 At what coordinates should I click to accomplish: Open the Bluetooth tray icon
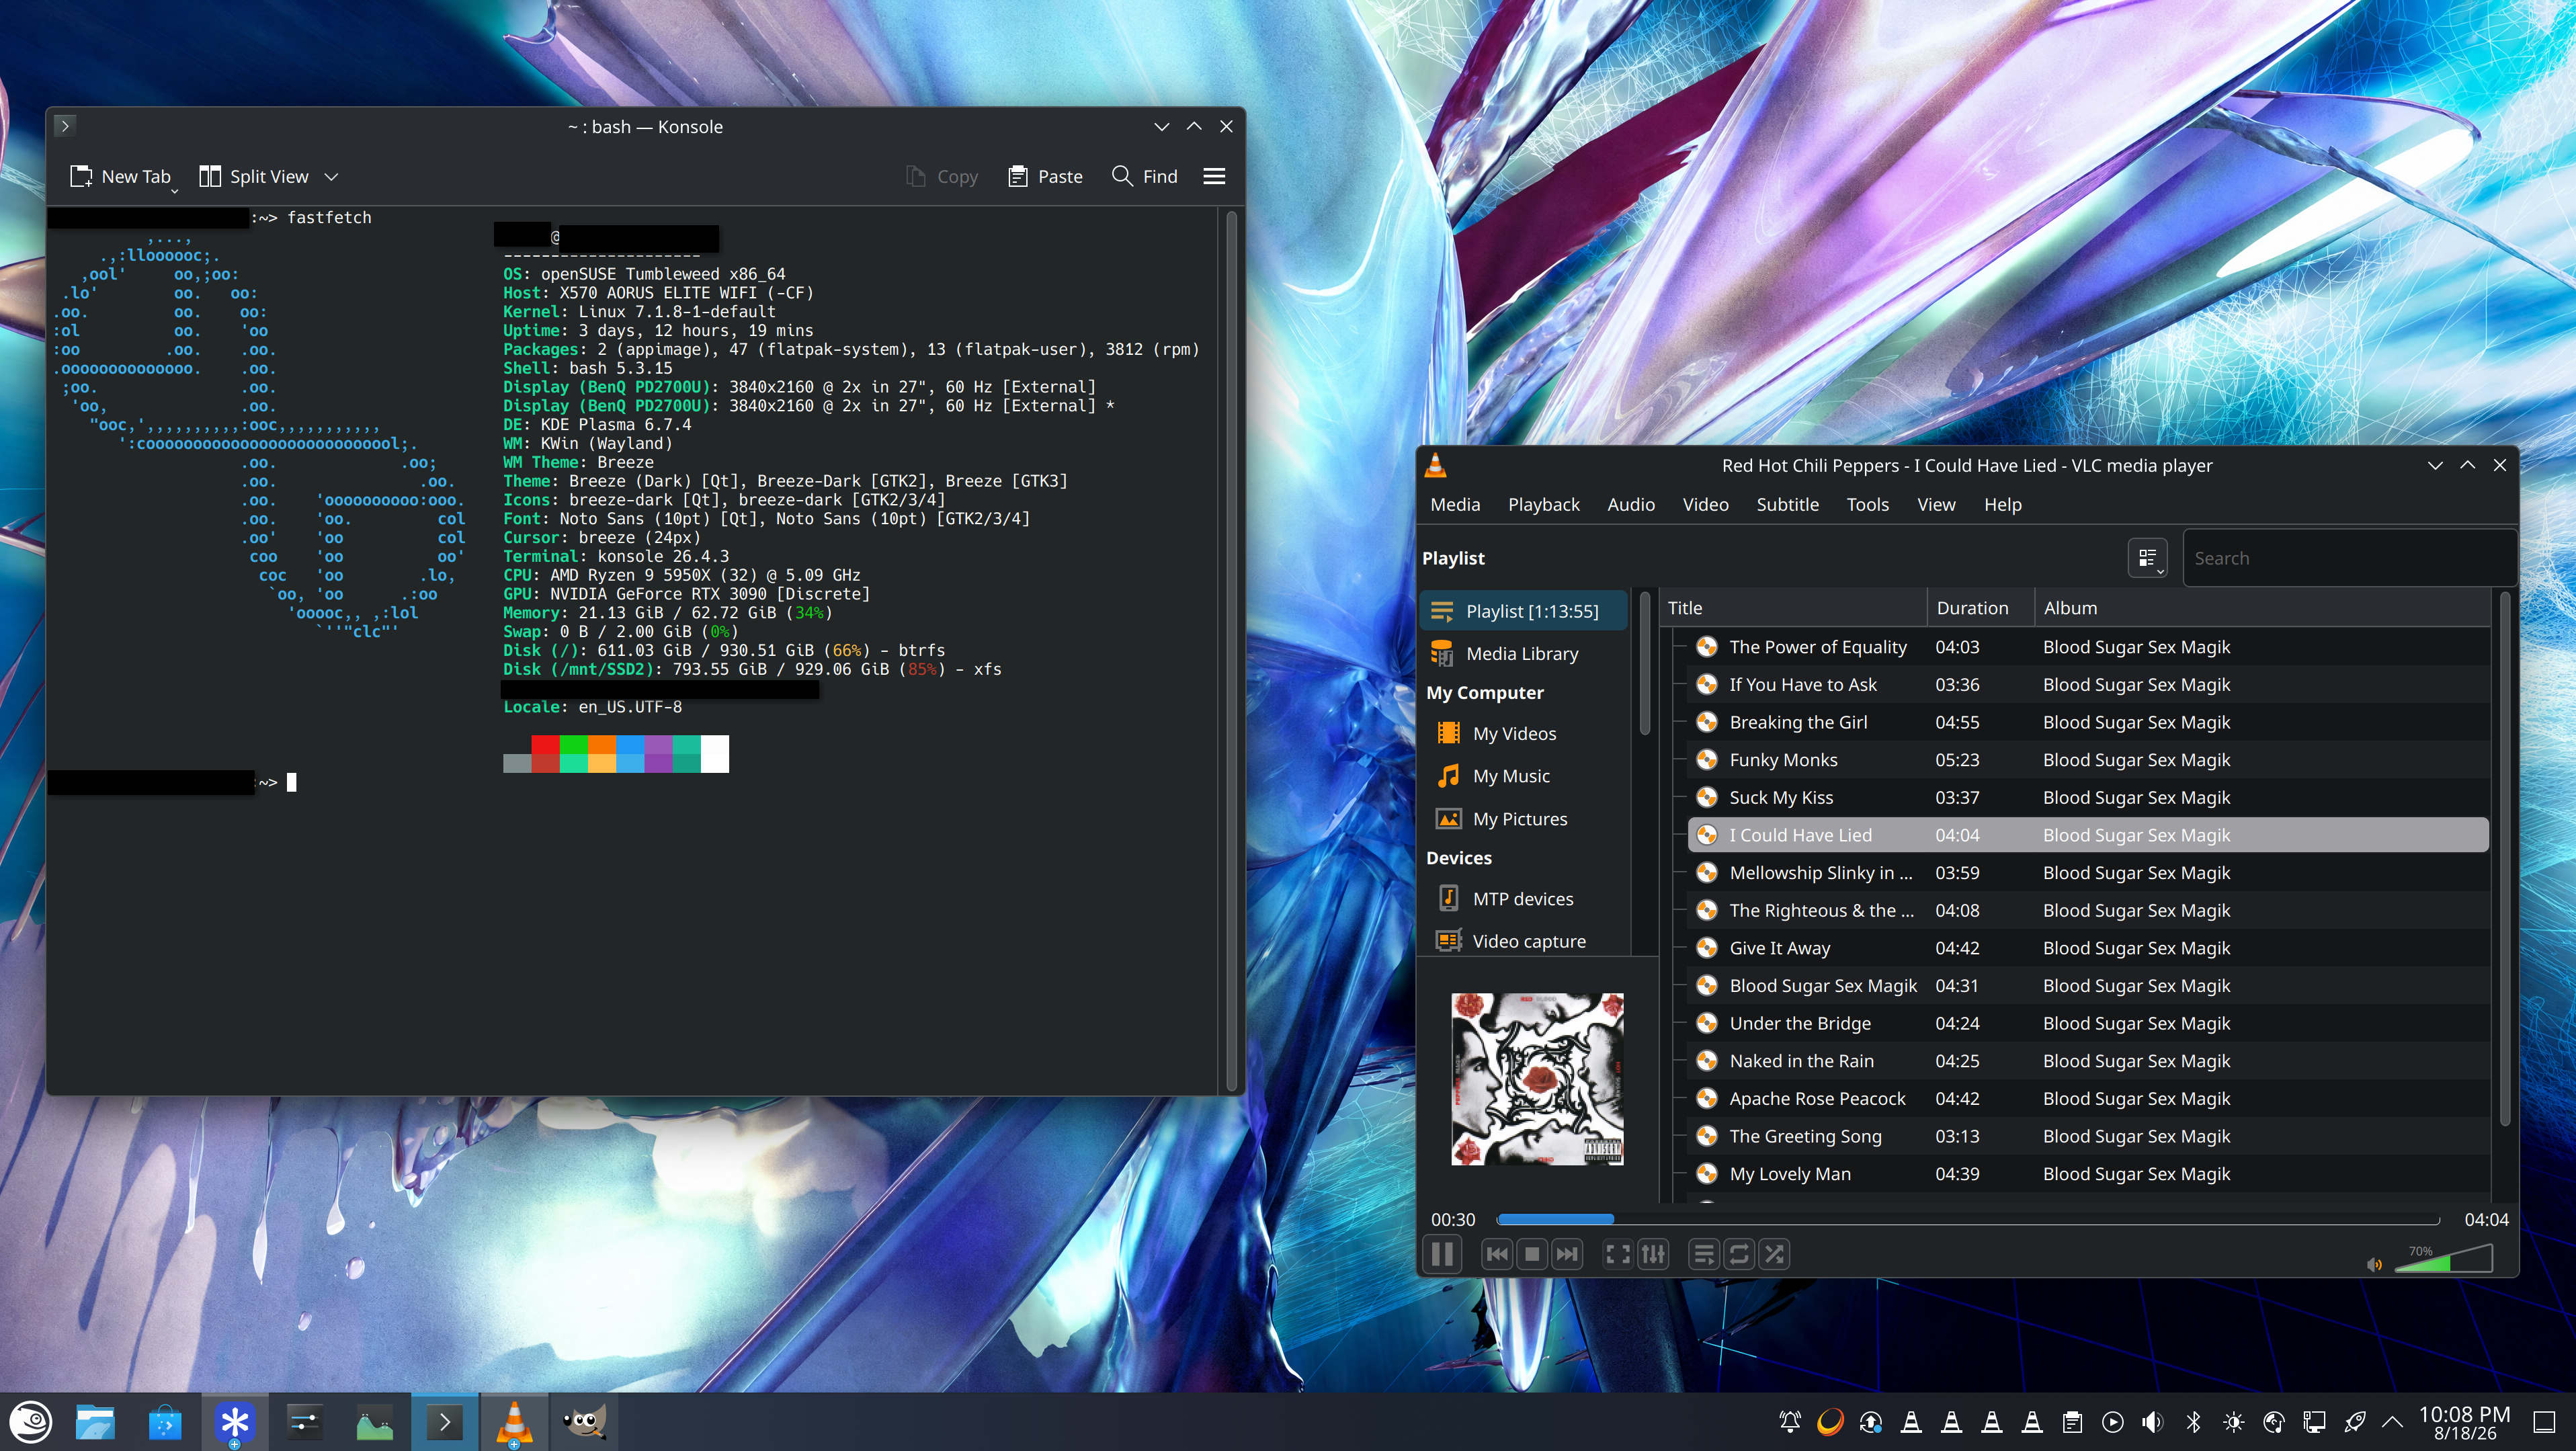[2193, 1422]
